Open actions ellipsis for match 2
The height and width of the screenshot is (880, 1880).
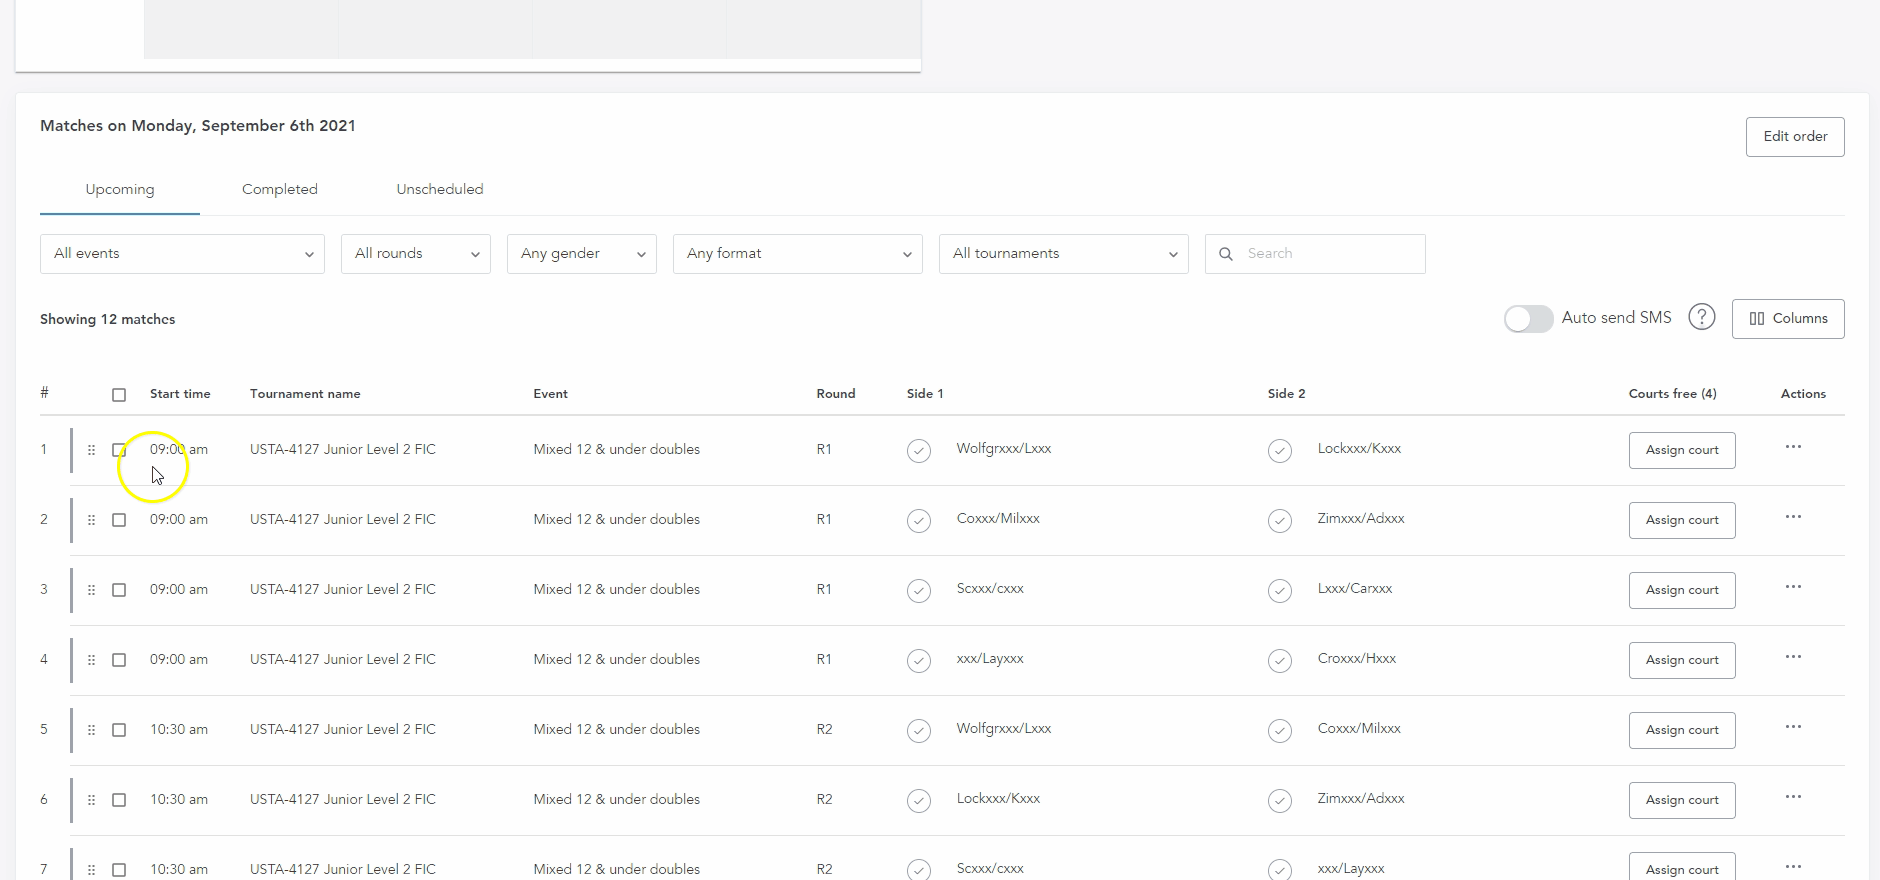(1793, 517)
